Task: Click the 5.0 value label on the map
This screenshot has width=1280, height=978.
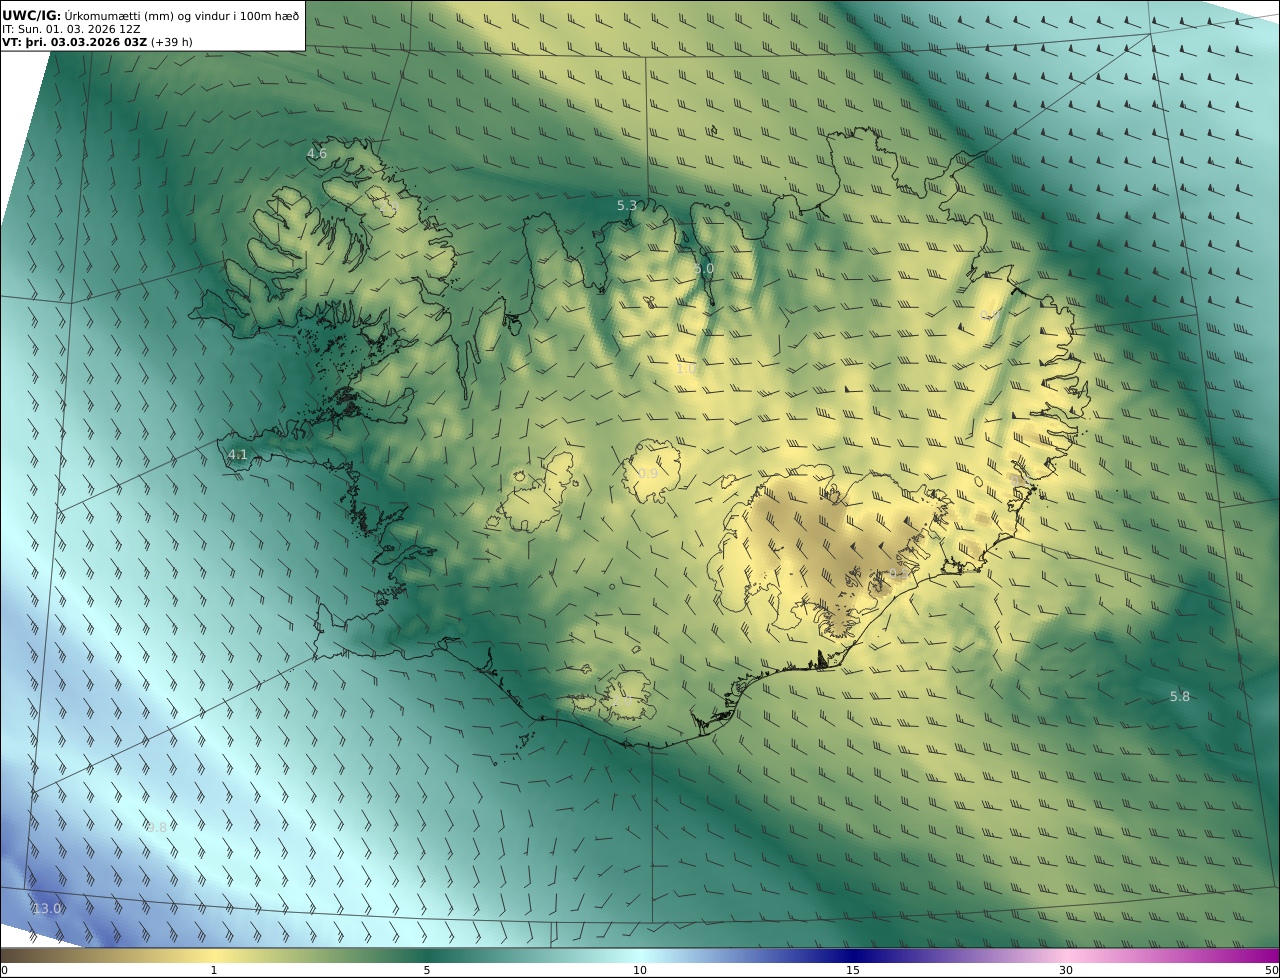Action: (x=704, y=269)
